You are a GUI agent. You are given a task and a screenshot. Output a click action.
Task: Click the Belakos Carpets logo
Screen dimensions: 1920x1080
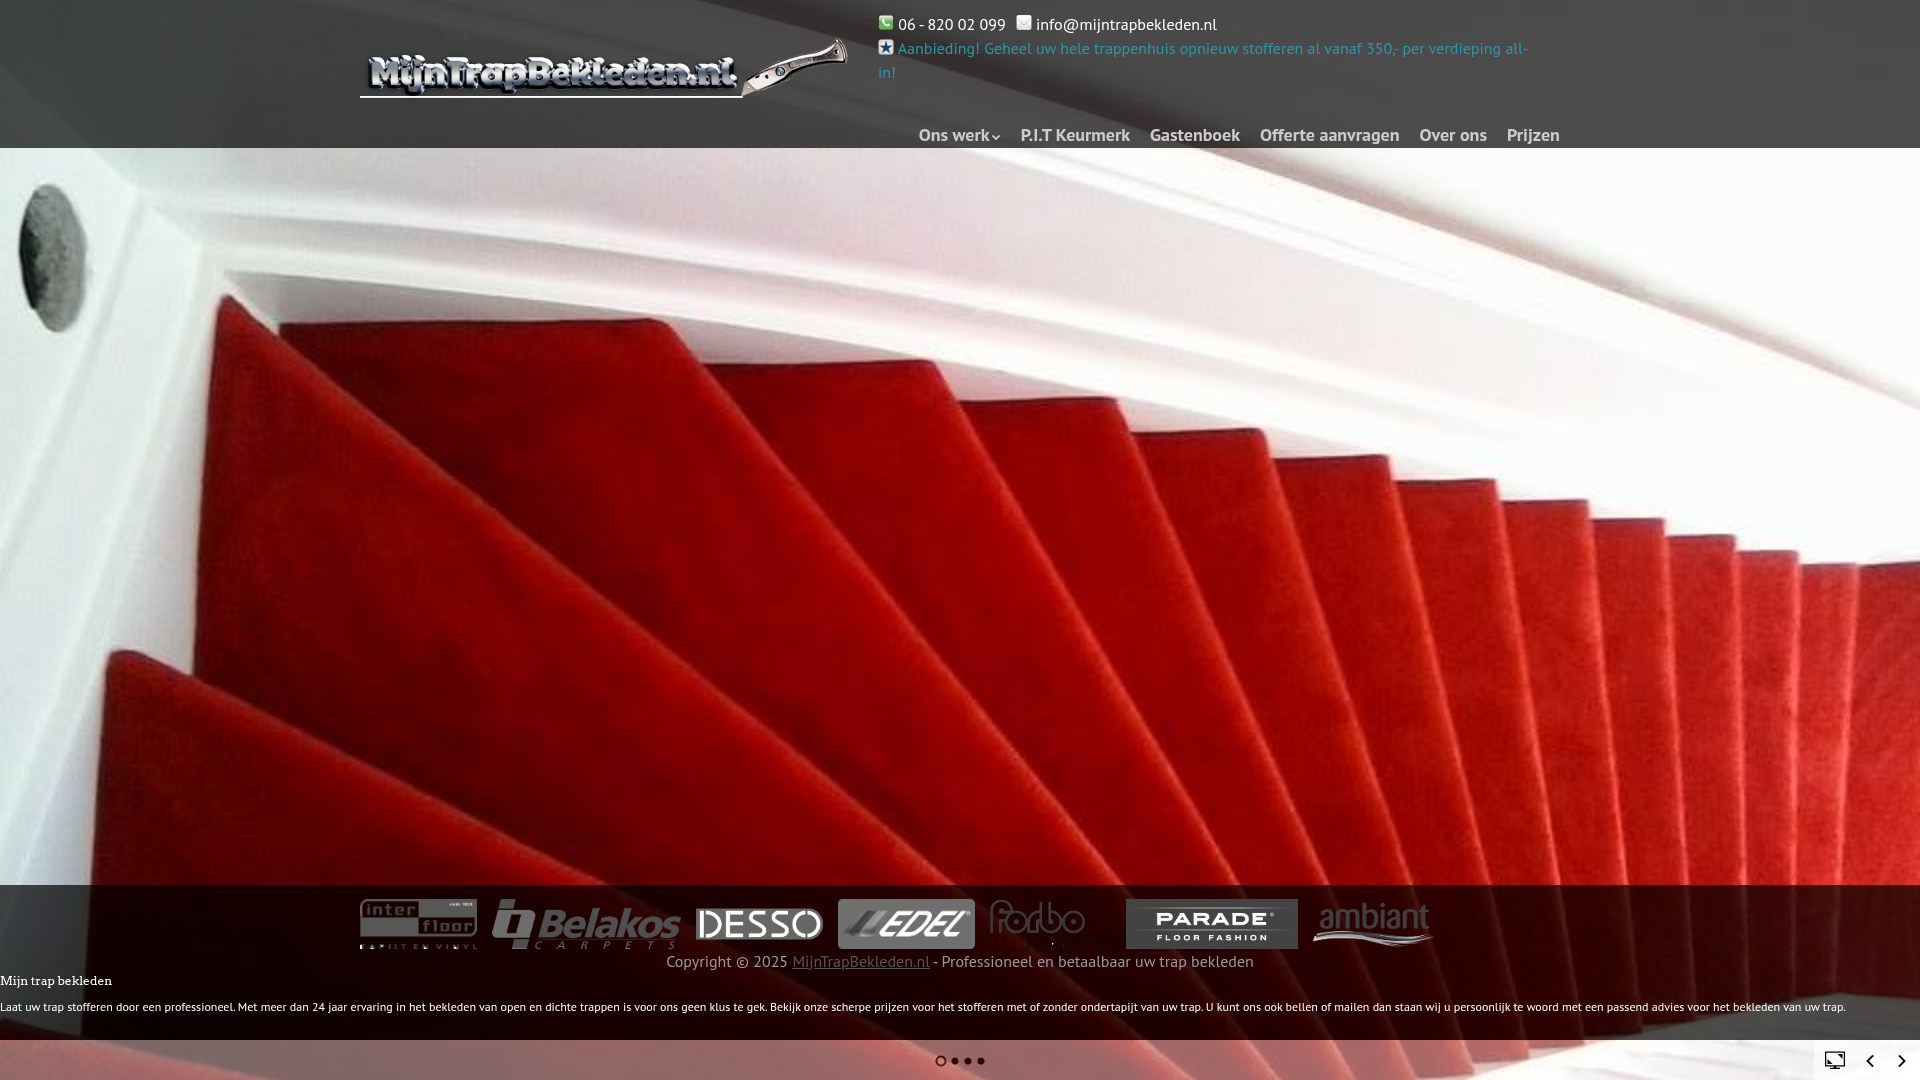pyautogui.click(x=586, y=924)
